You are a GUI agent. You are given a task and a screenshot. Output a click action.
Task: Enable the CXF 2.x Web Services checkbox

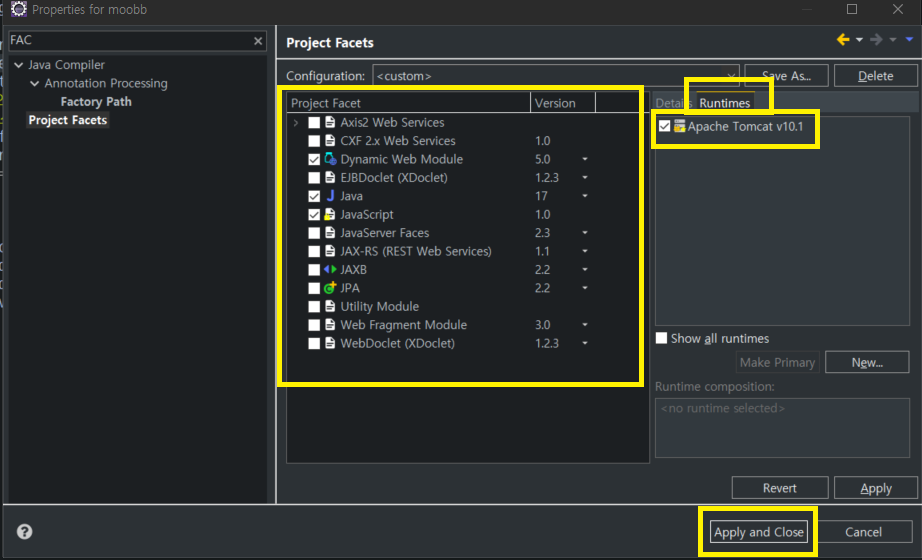(314, 141)
